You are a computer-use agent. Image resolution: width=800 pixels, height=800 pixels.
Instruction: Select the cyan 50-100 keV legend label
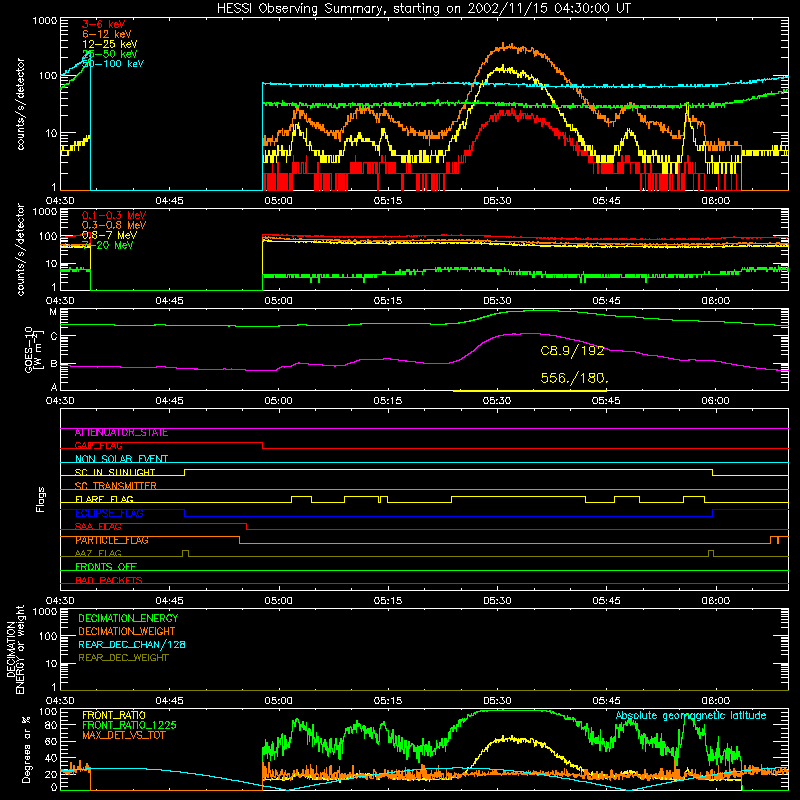[113, 64]
